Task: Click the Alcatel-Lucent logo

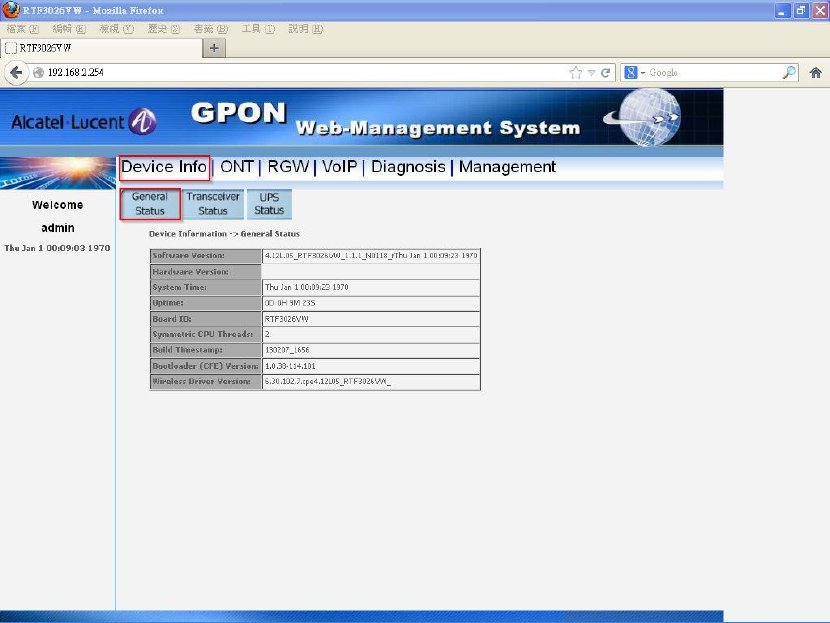Action: (x=84, y=121)
